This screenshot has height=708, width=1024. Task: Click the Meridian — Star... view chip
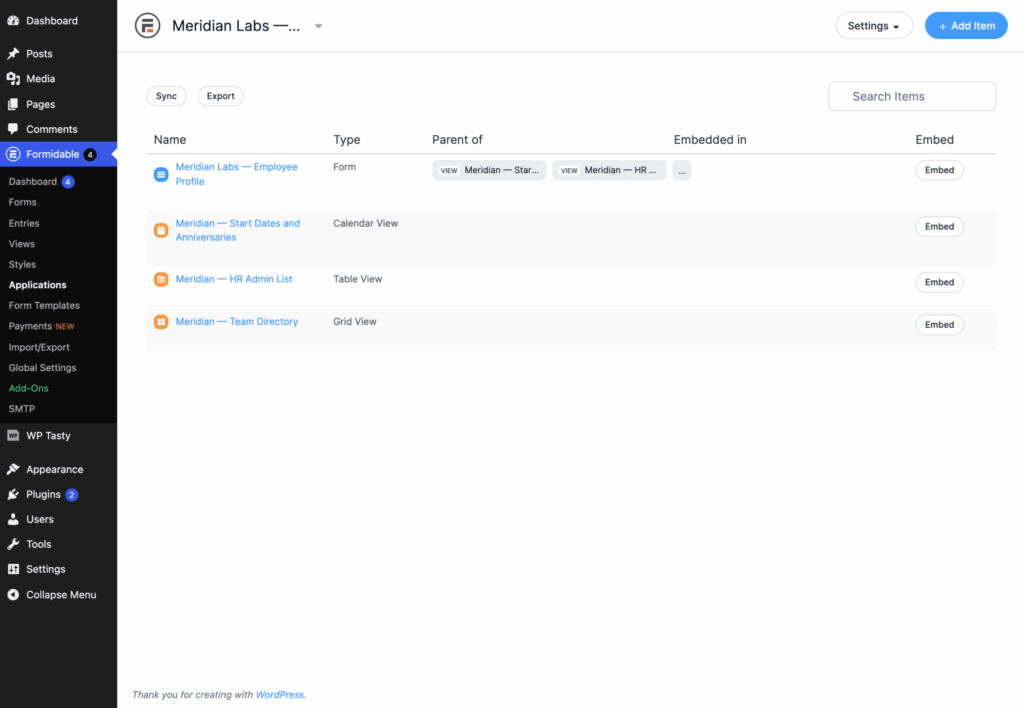(489, 170)
